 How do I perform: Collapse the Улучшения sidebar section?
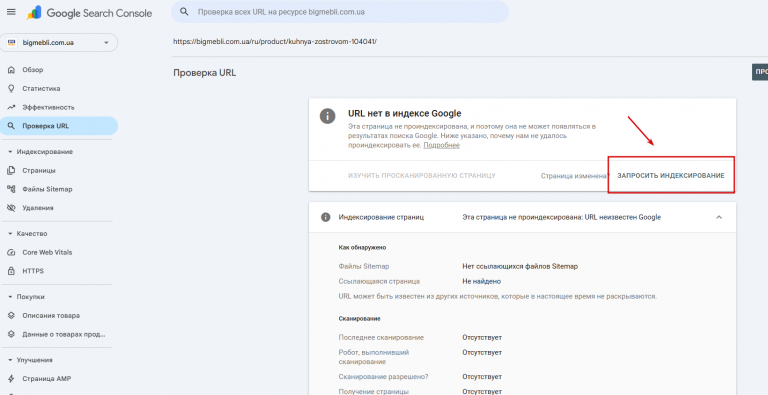pyautogui.click(x=10, y=360)
